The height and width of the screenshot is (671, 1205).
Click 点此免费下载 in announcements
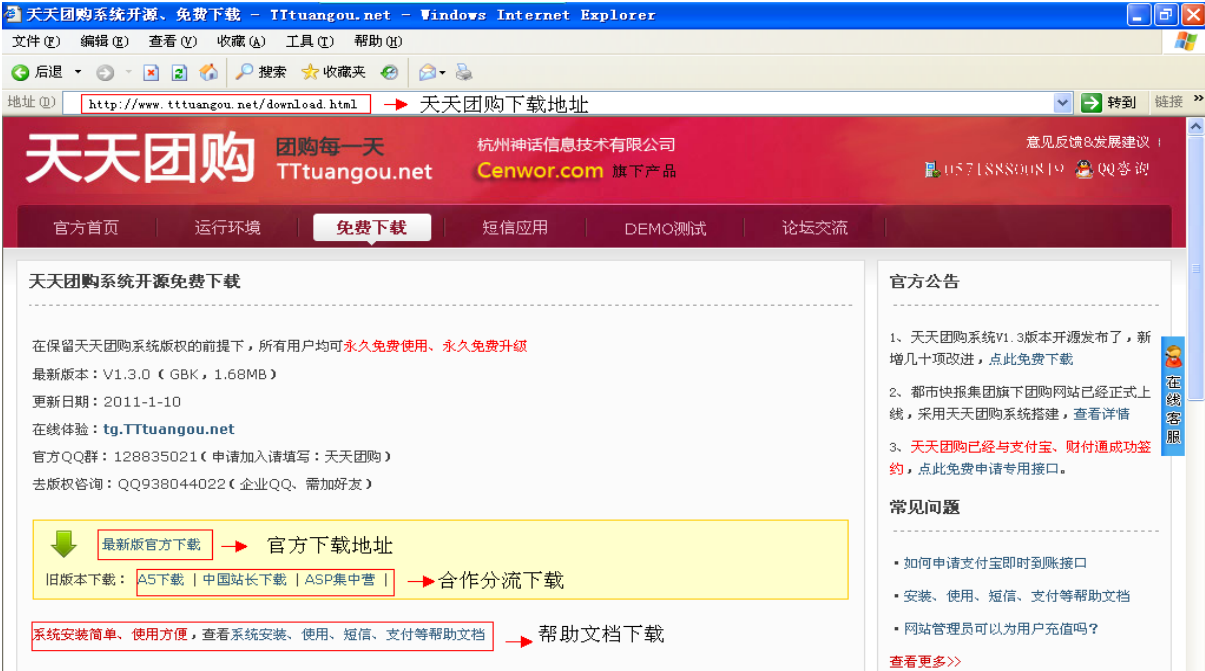[x=1031, y=359]
